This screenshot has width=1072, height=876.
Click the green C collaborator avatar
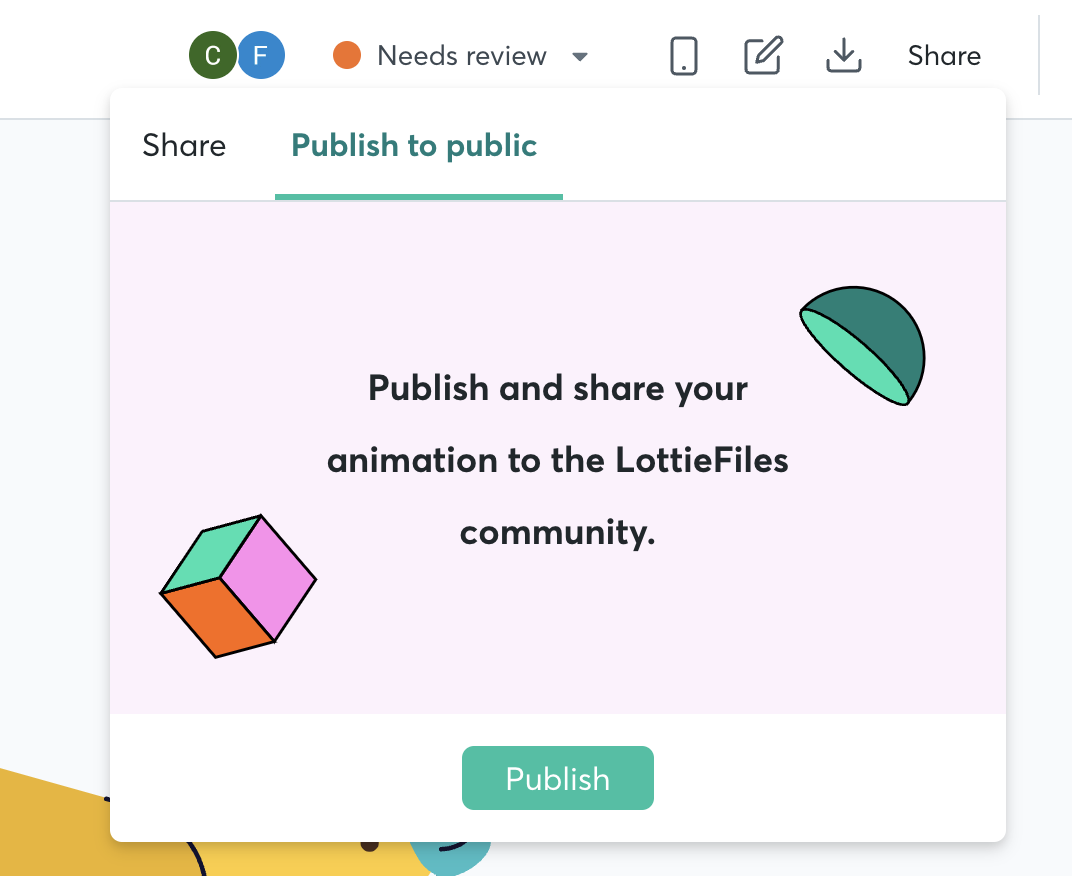[x=213, y=55]
